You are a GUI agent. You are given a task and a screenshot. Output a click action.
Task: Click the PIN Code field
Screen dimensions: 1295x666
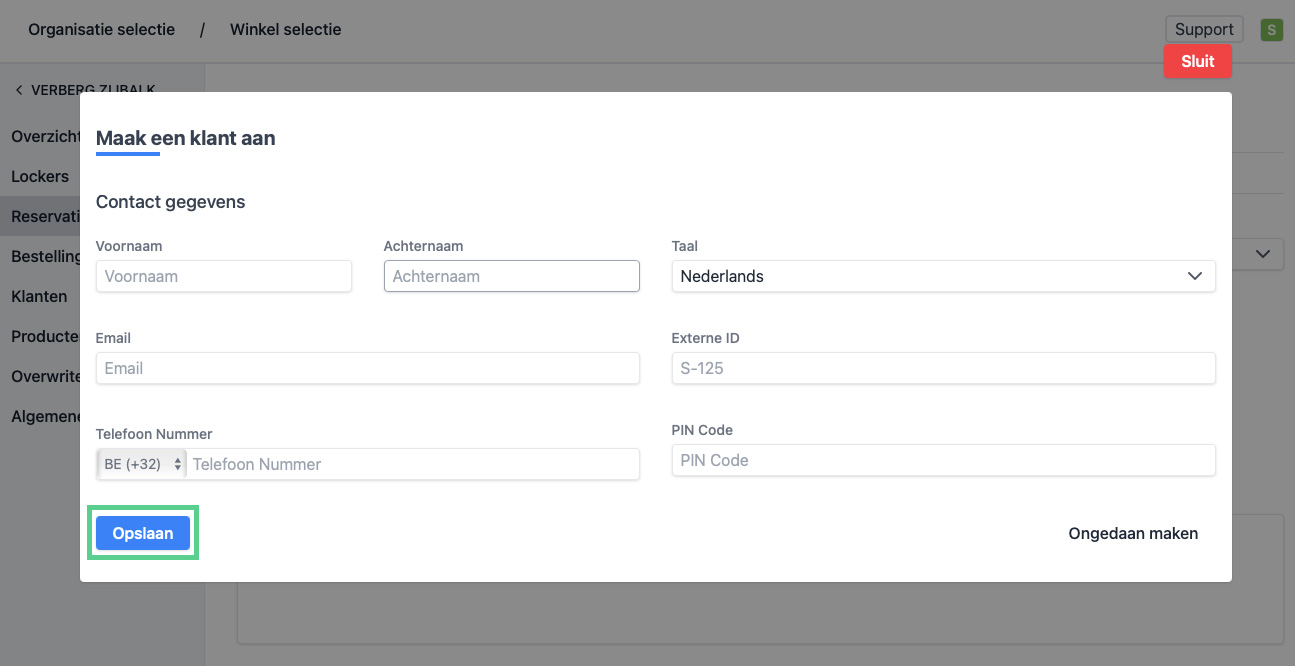(x=942, y=460)
